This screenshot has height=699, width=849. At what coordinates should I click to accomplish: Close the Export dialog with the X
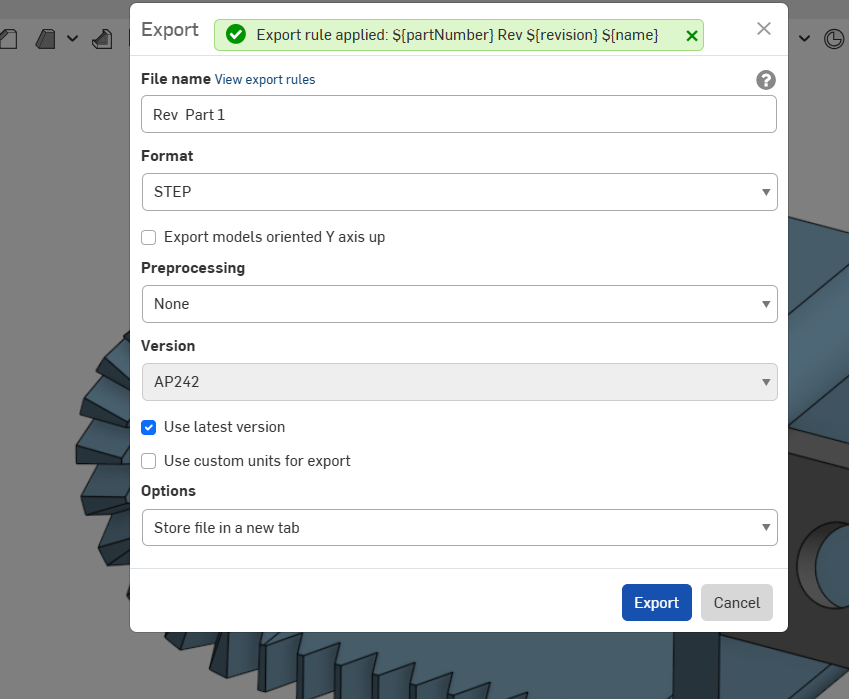tap(764, 28)
